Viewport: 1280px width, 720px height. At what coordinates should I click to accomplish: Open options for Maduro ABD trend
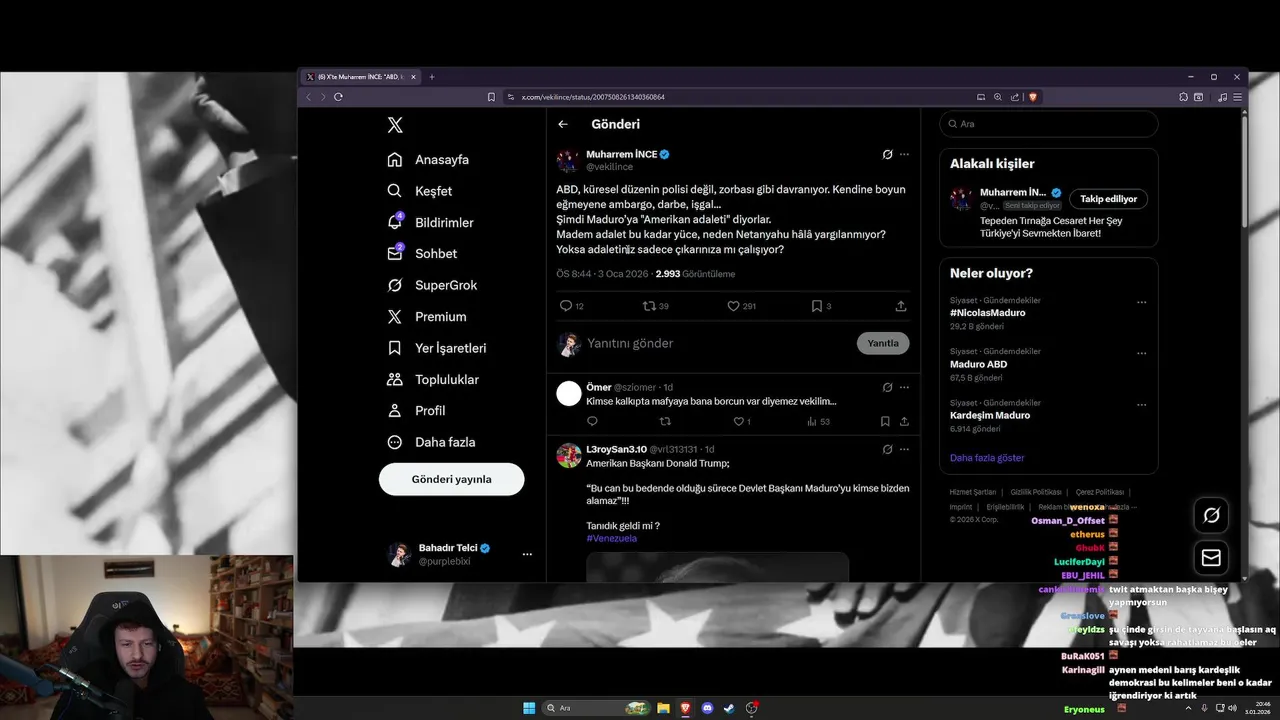[x=1141, y=353]
